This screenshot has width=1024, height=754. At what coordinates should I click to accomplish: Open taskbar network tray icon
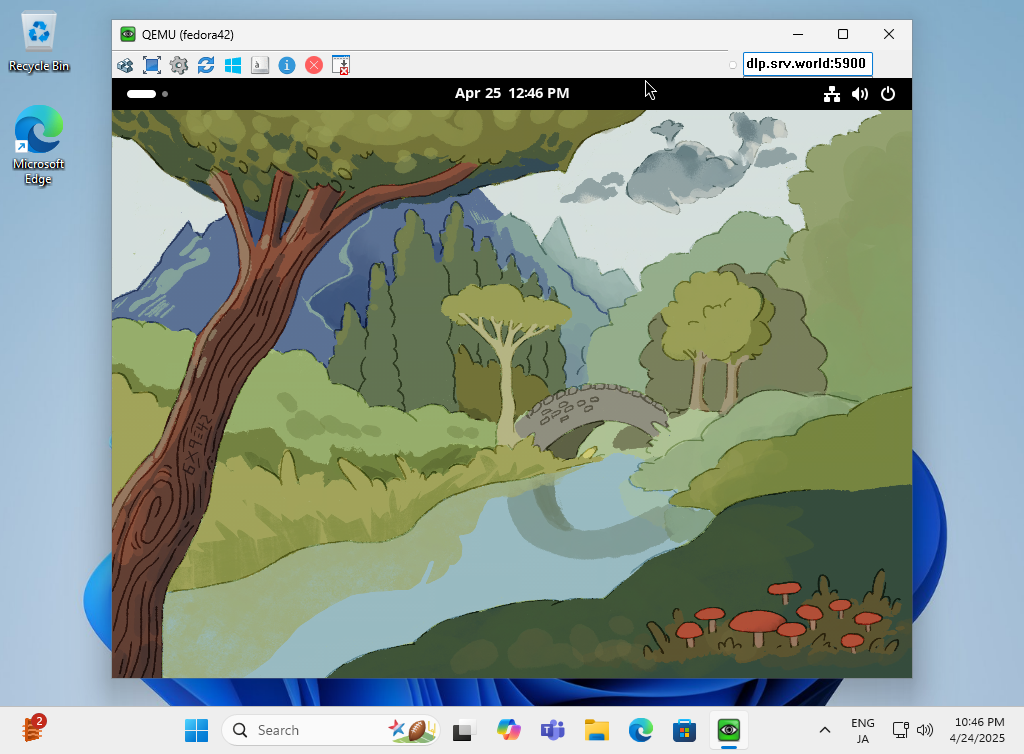click(x=901, y=730)
